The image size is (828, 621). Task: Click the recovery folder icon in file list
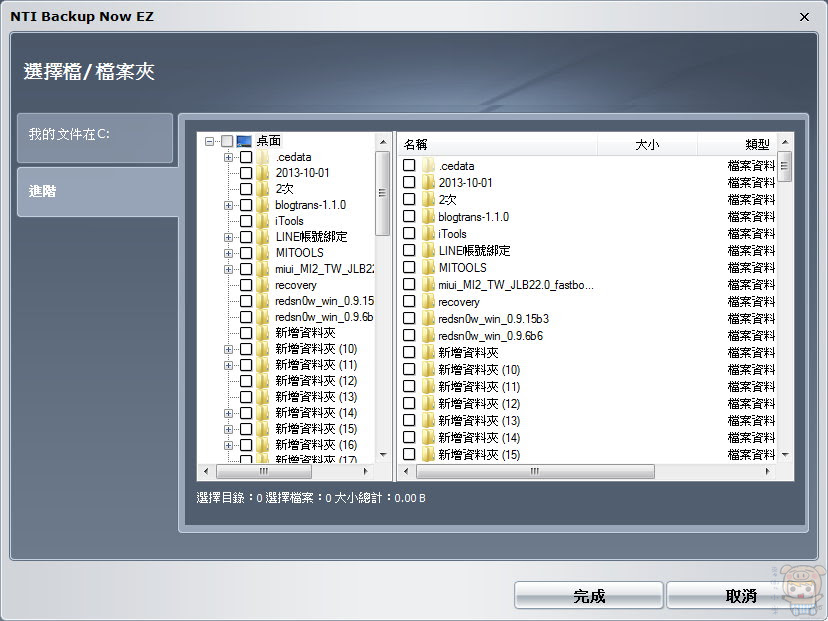click(x=428, y=302)
